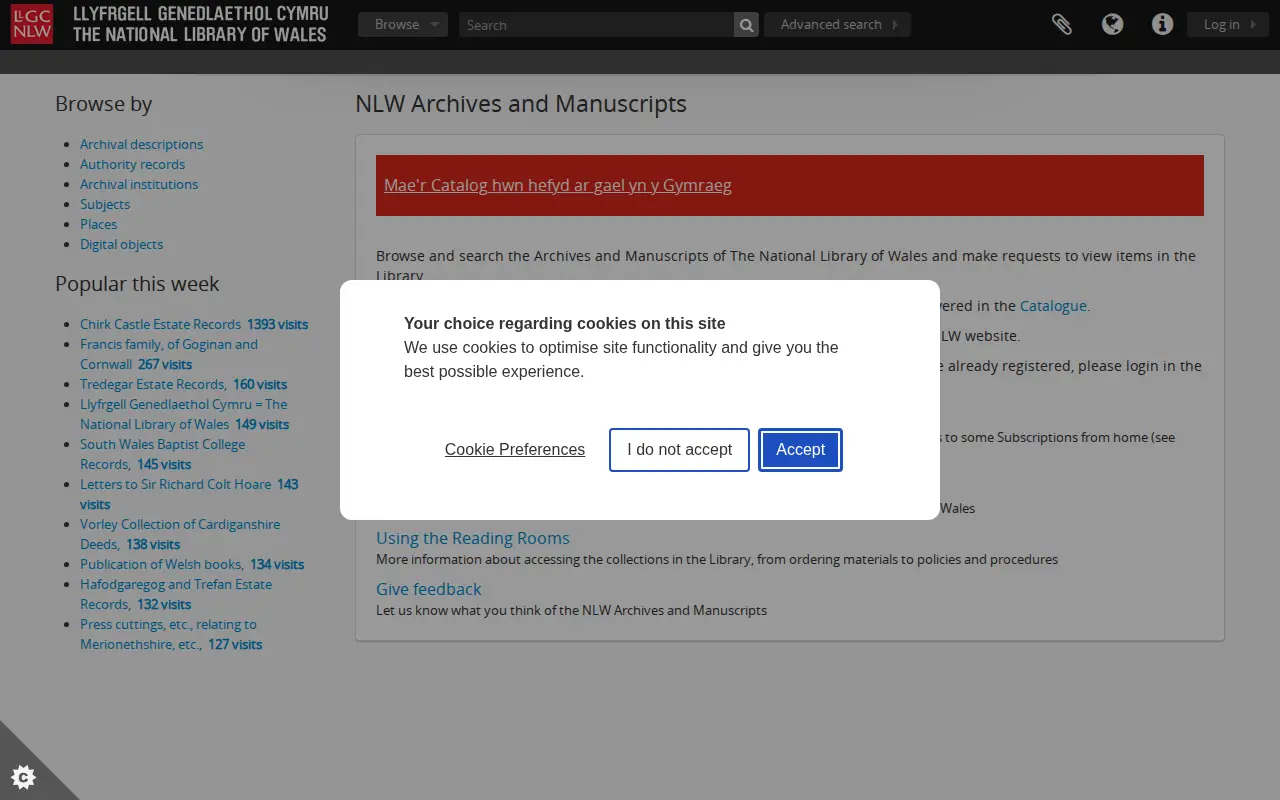
Task: Select the Browse by heading
Action: (x=104, y=104)
